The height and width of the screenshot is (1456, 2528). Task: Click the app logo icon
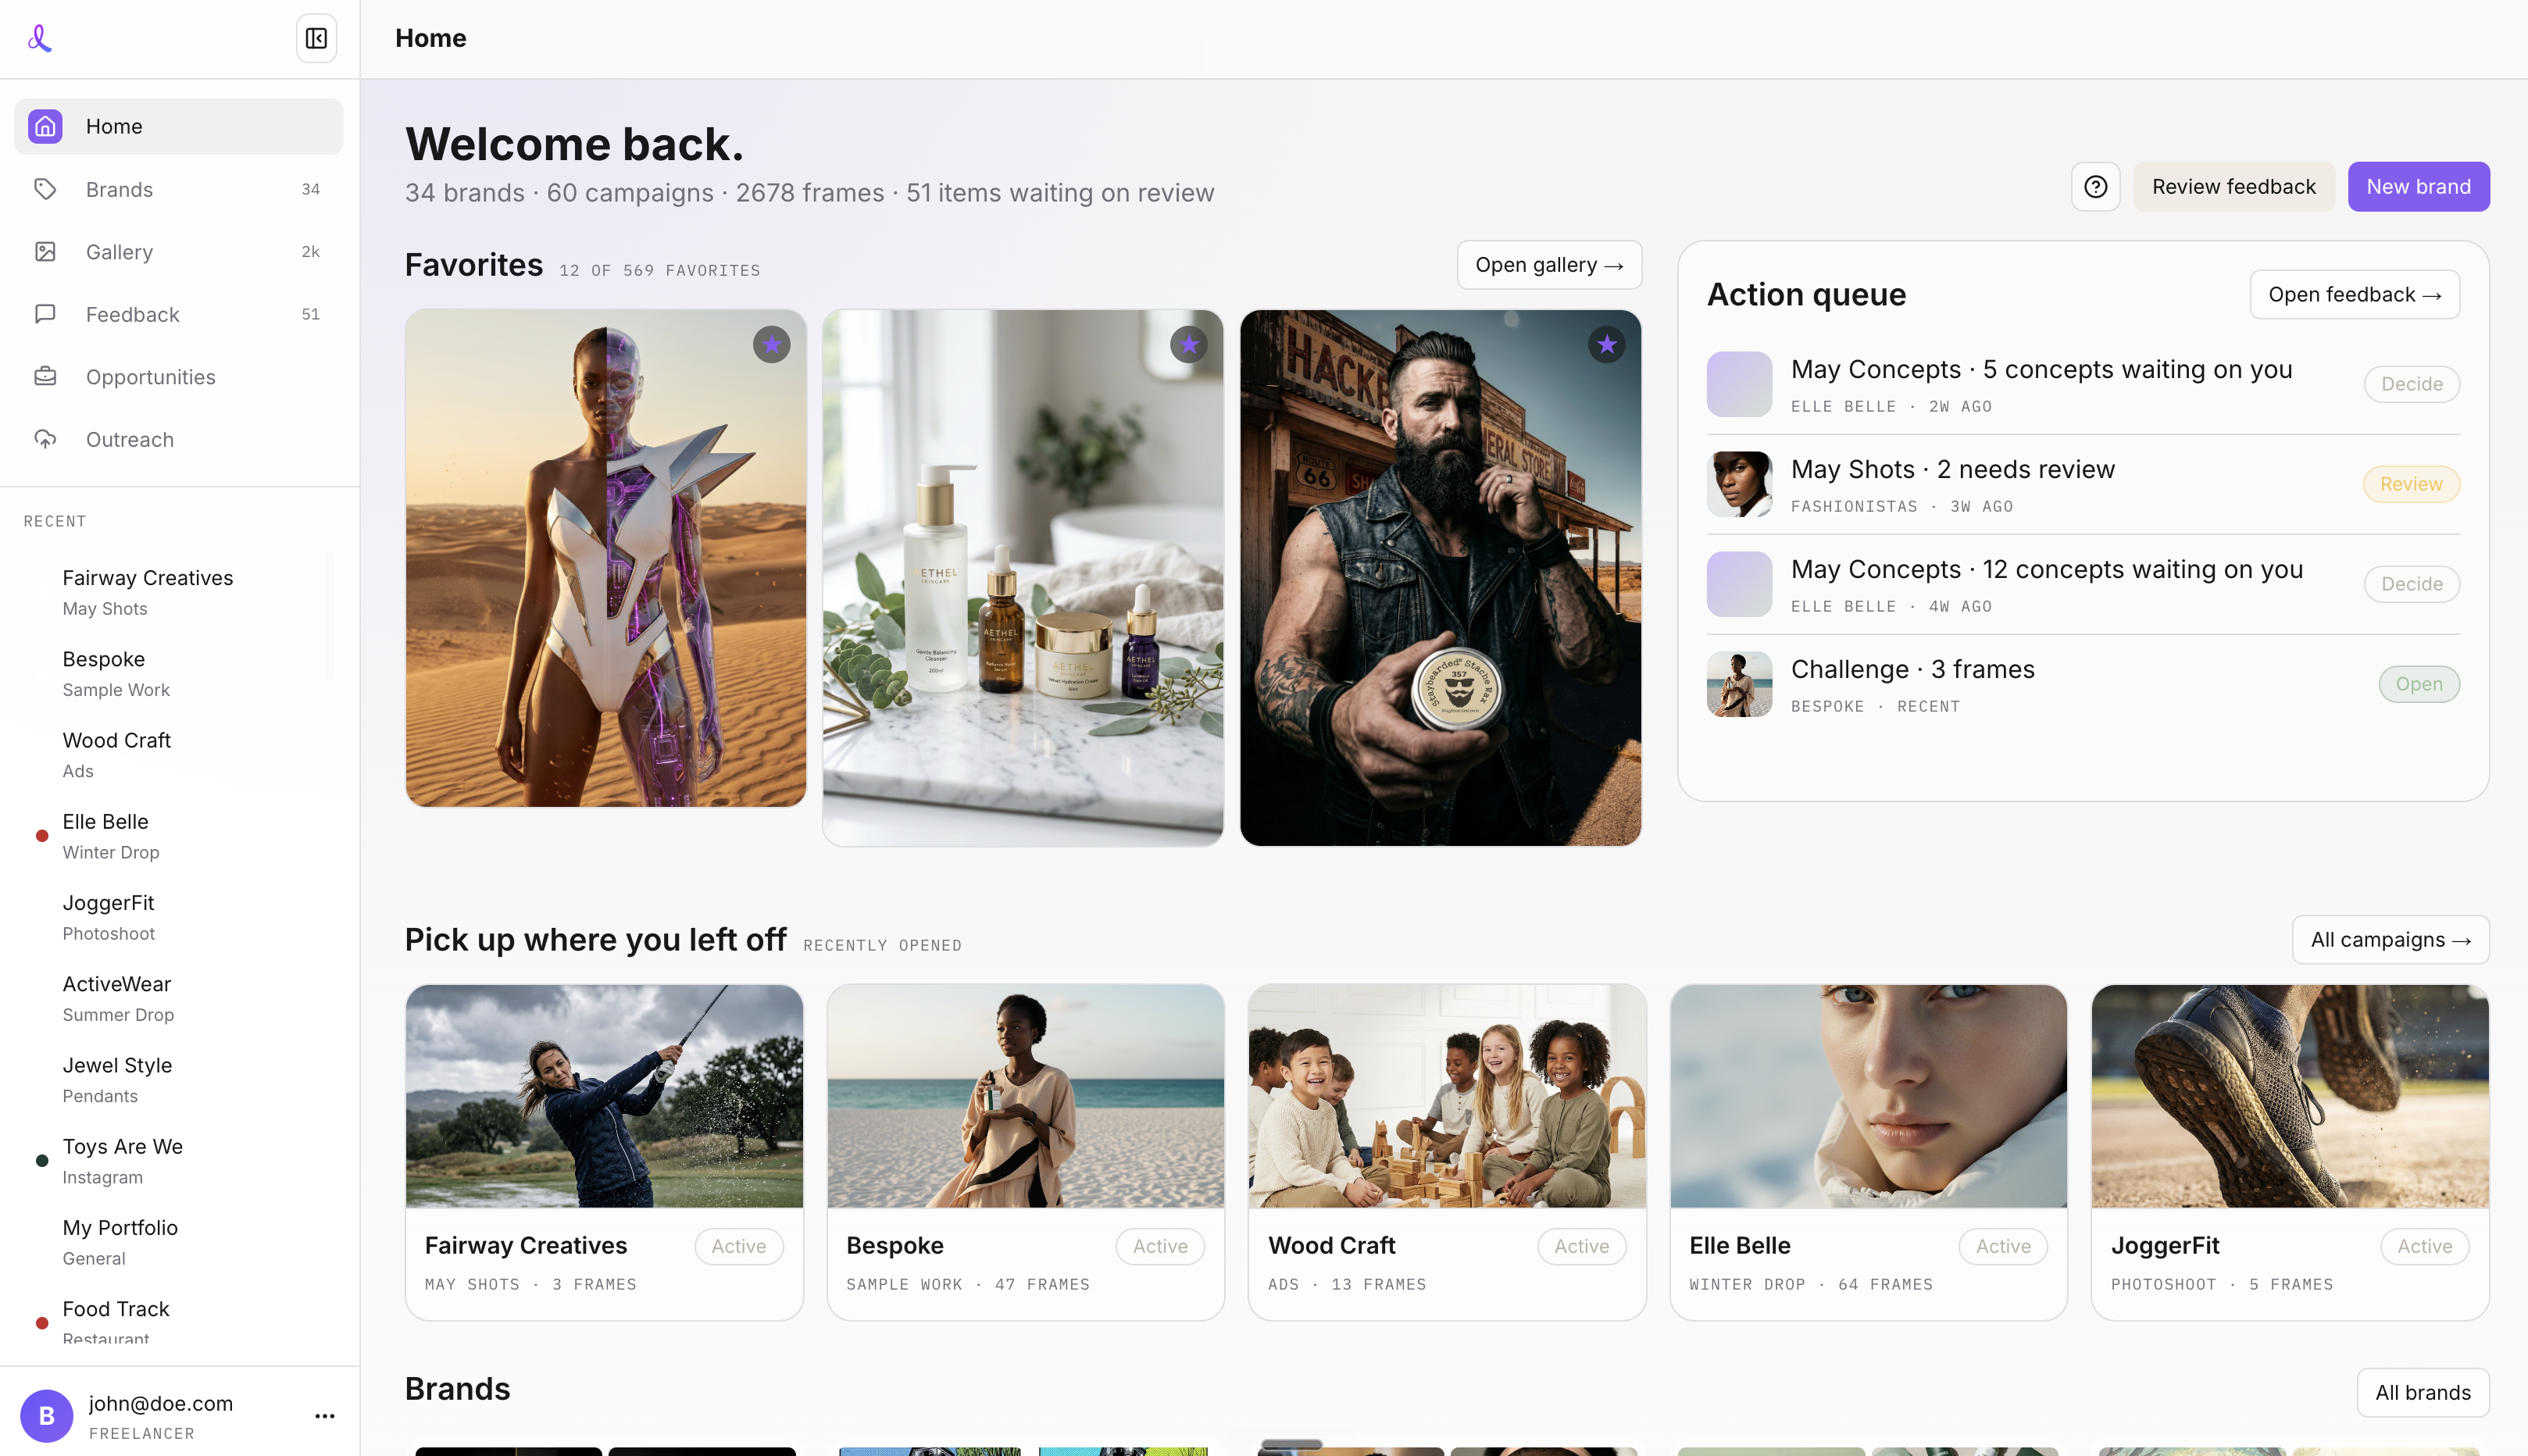pos(40,38)
